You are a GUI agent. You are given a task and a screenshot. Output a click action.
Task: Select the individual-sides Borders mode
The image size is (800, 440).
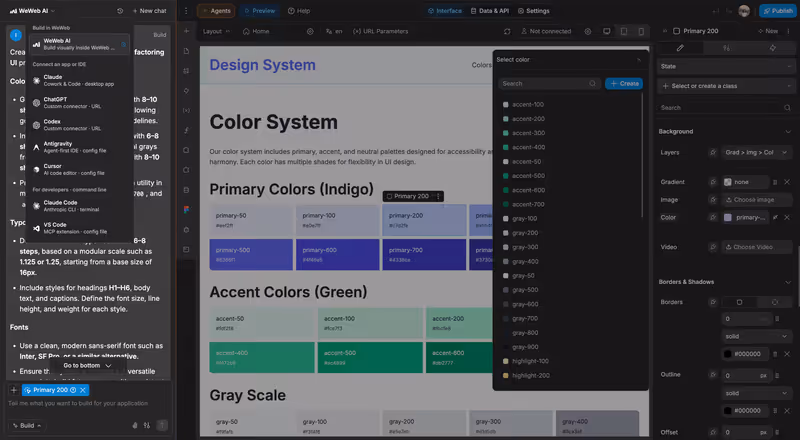coord(774,302)
